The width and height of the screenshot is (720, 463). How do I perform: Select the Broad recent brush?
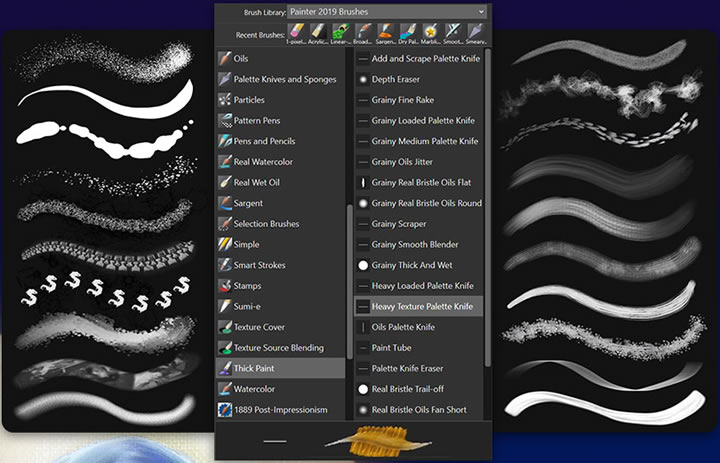tap(364, 34)
